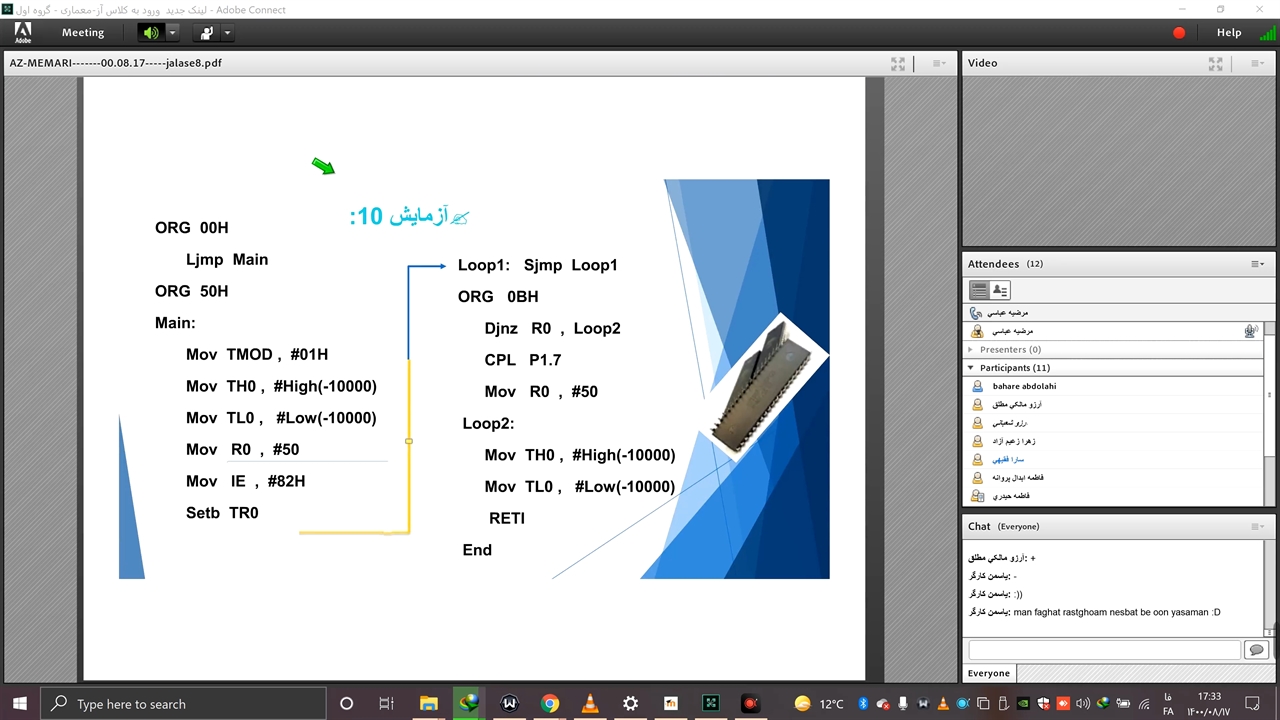
Task: Mute the meeting speaker audio
Action: pyautogui.click(x=150, y=33)
